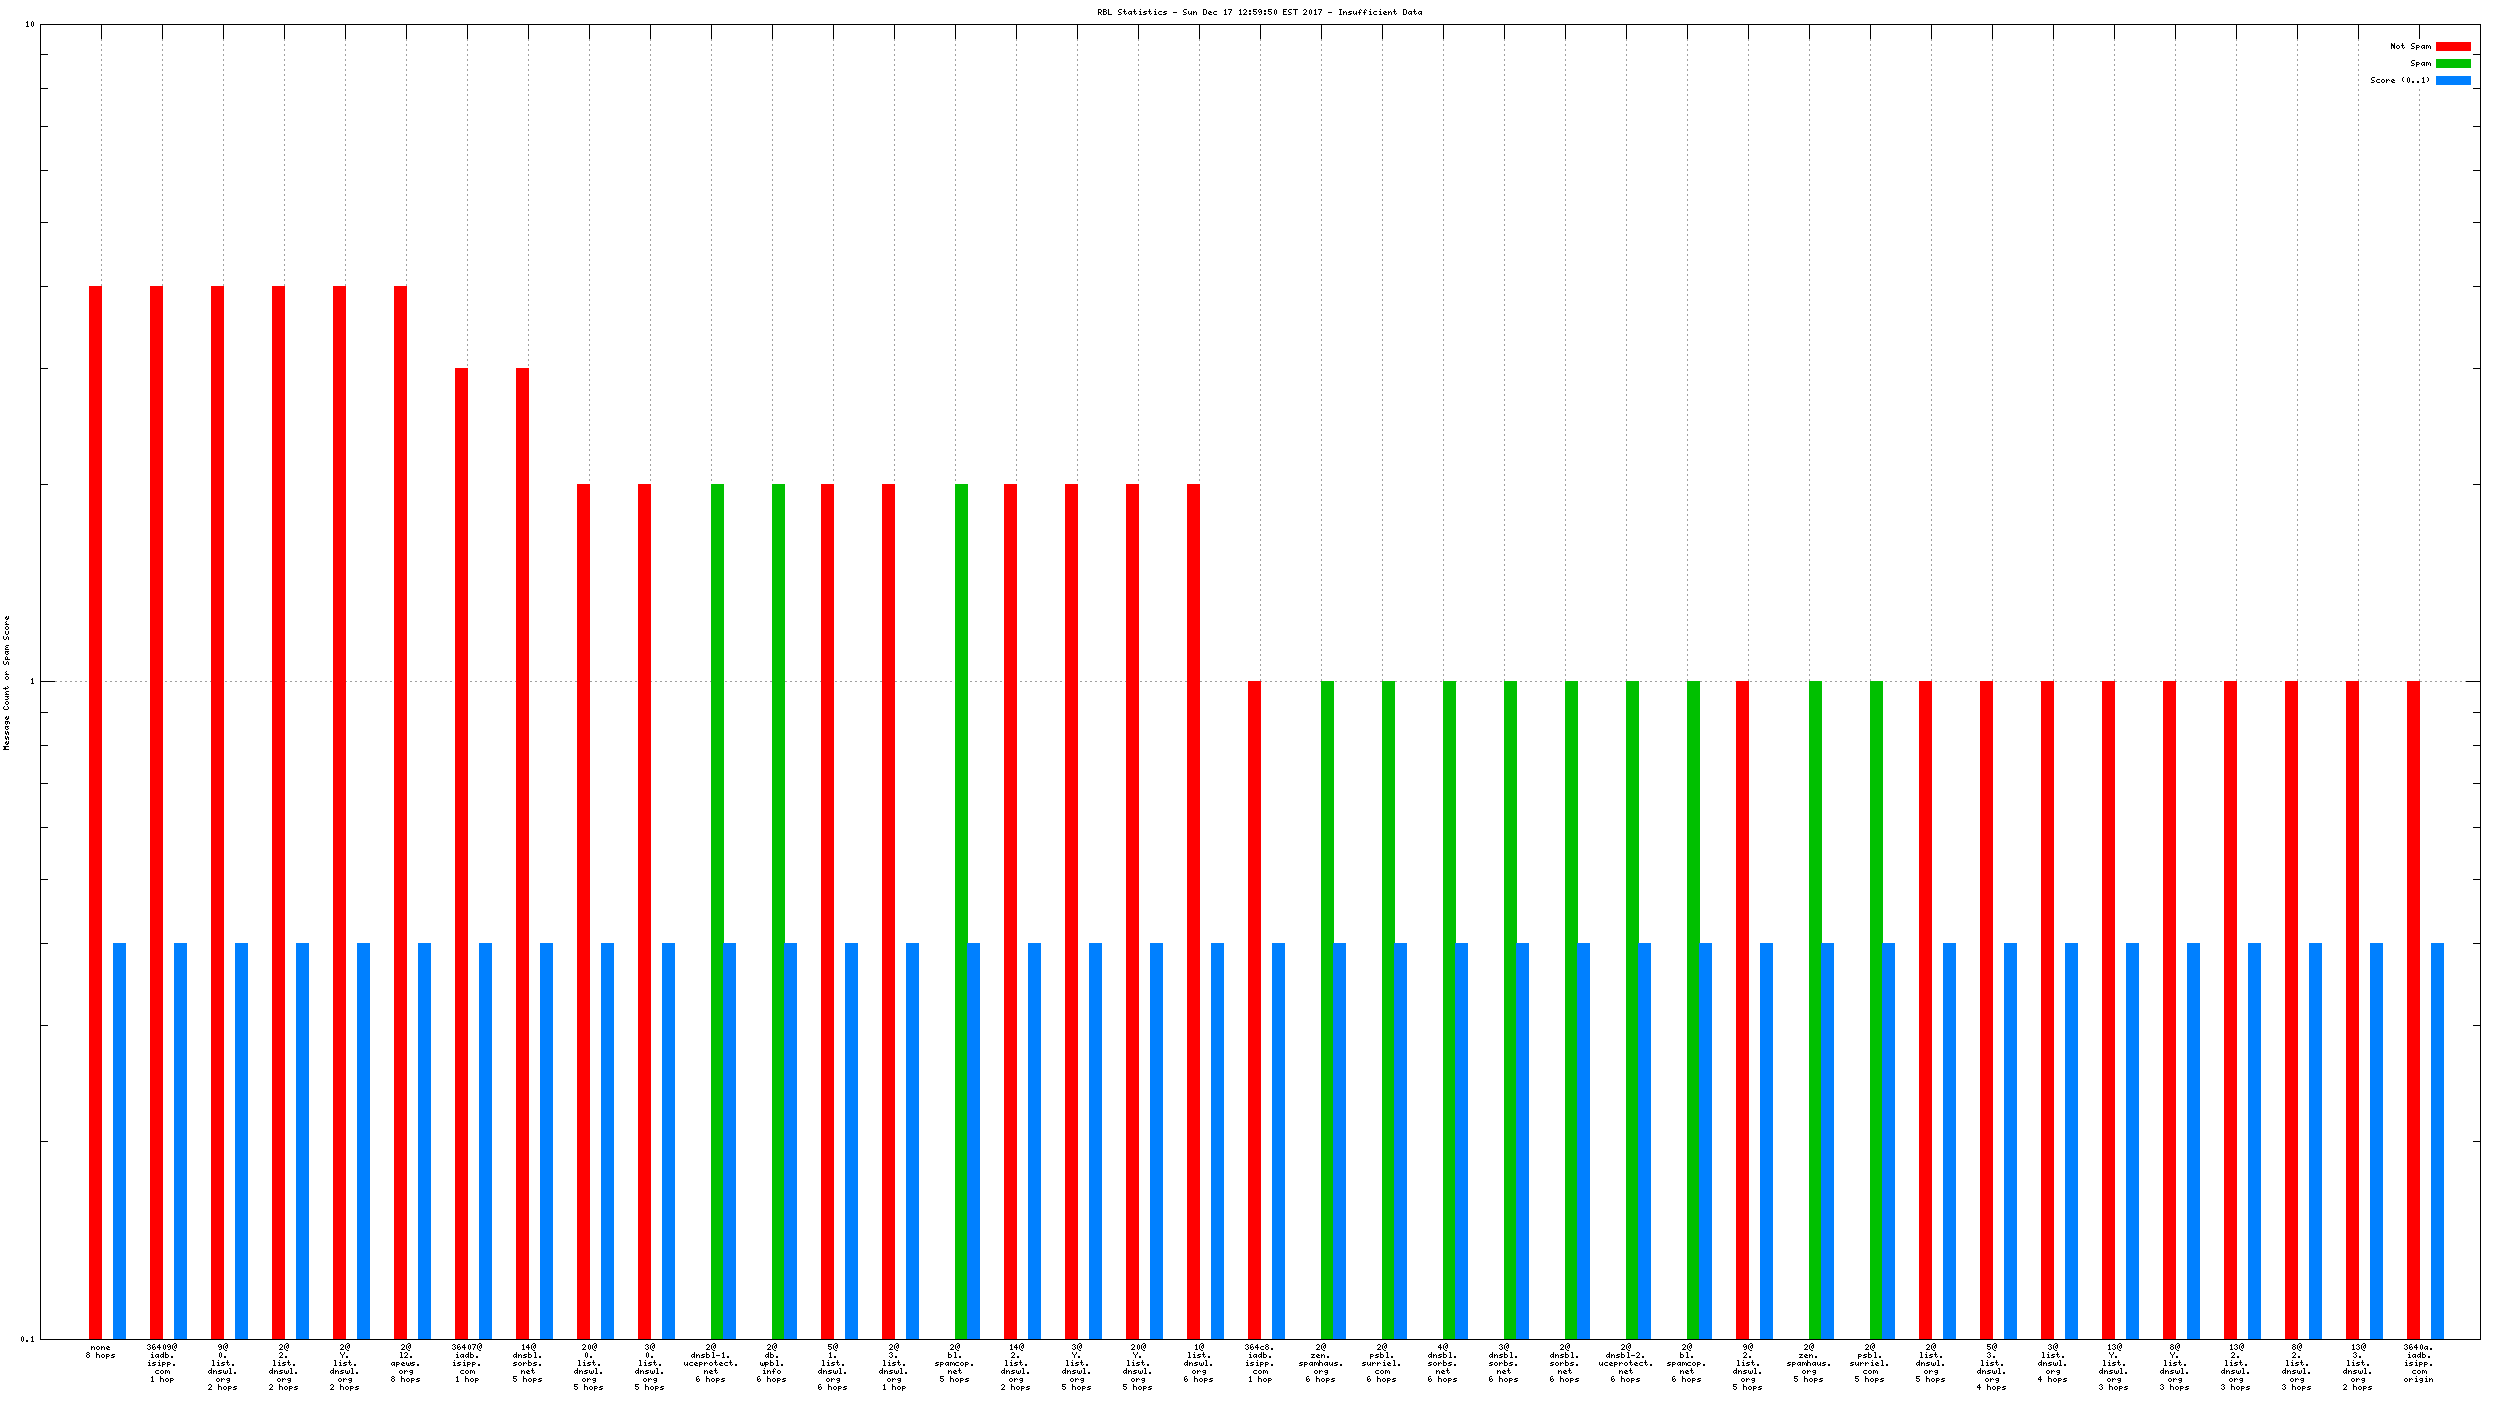This screenshot has height=1404, width=2496.
Task: Click the 'iadb.isipp.com origin' axis label
Action: (2418, 1363)
